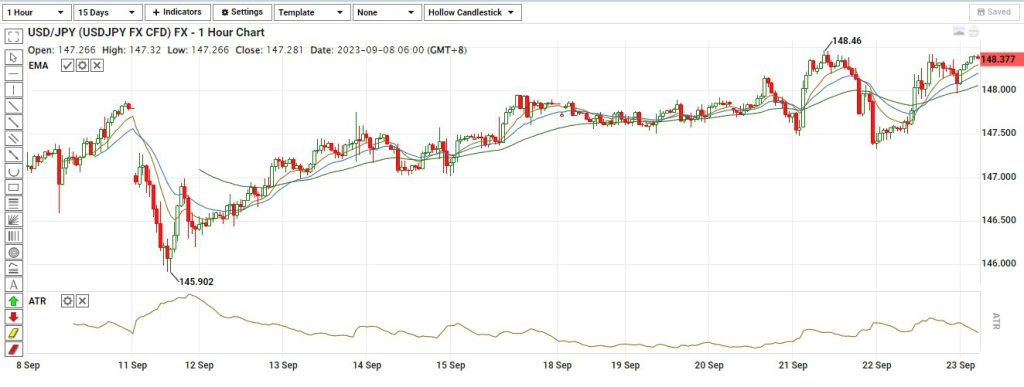Click the 11 Sep date axis label
1024x387 pixels.
point(133,365)
